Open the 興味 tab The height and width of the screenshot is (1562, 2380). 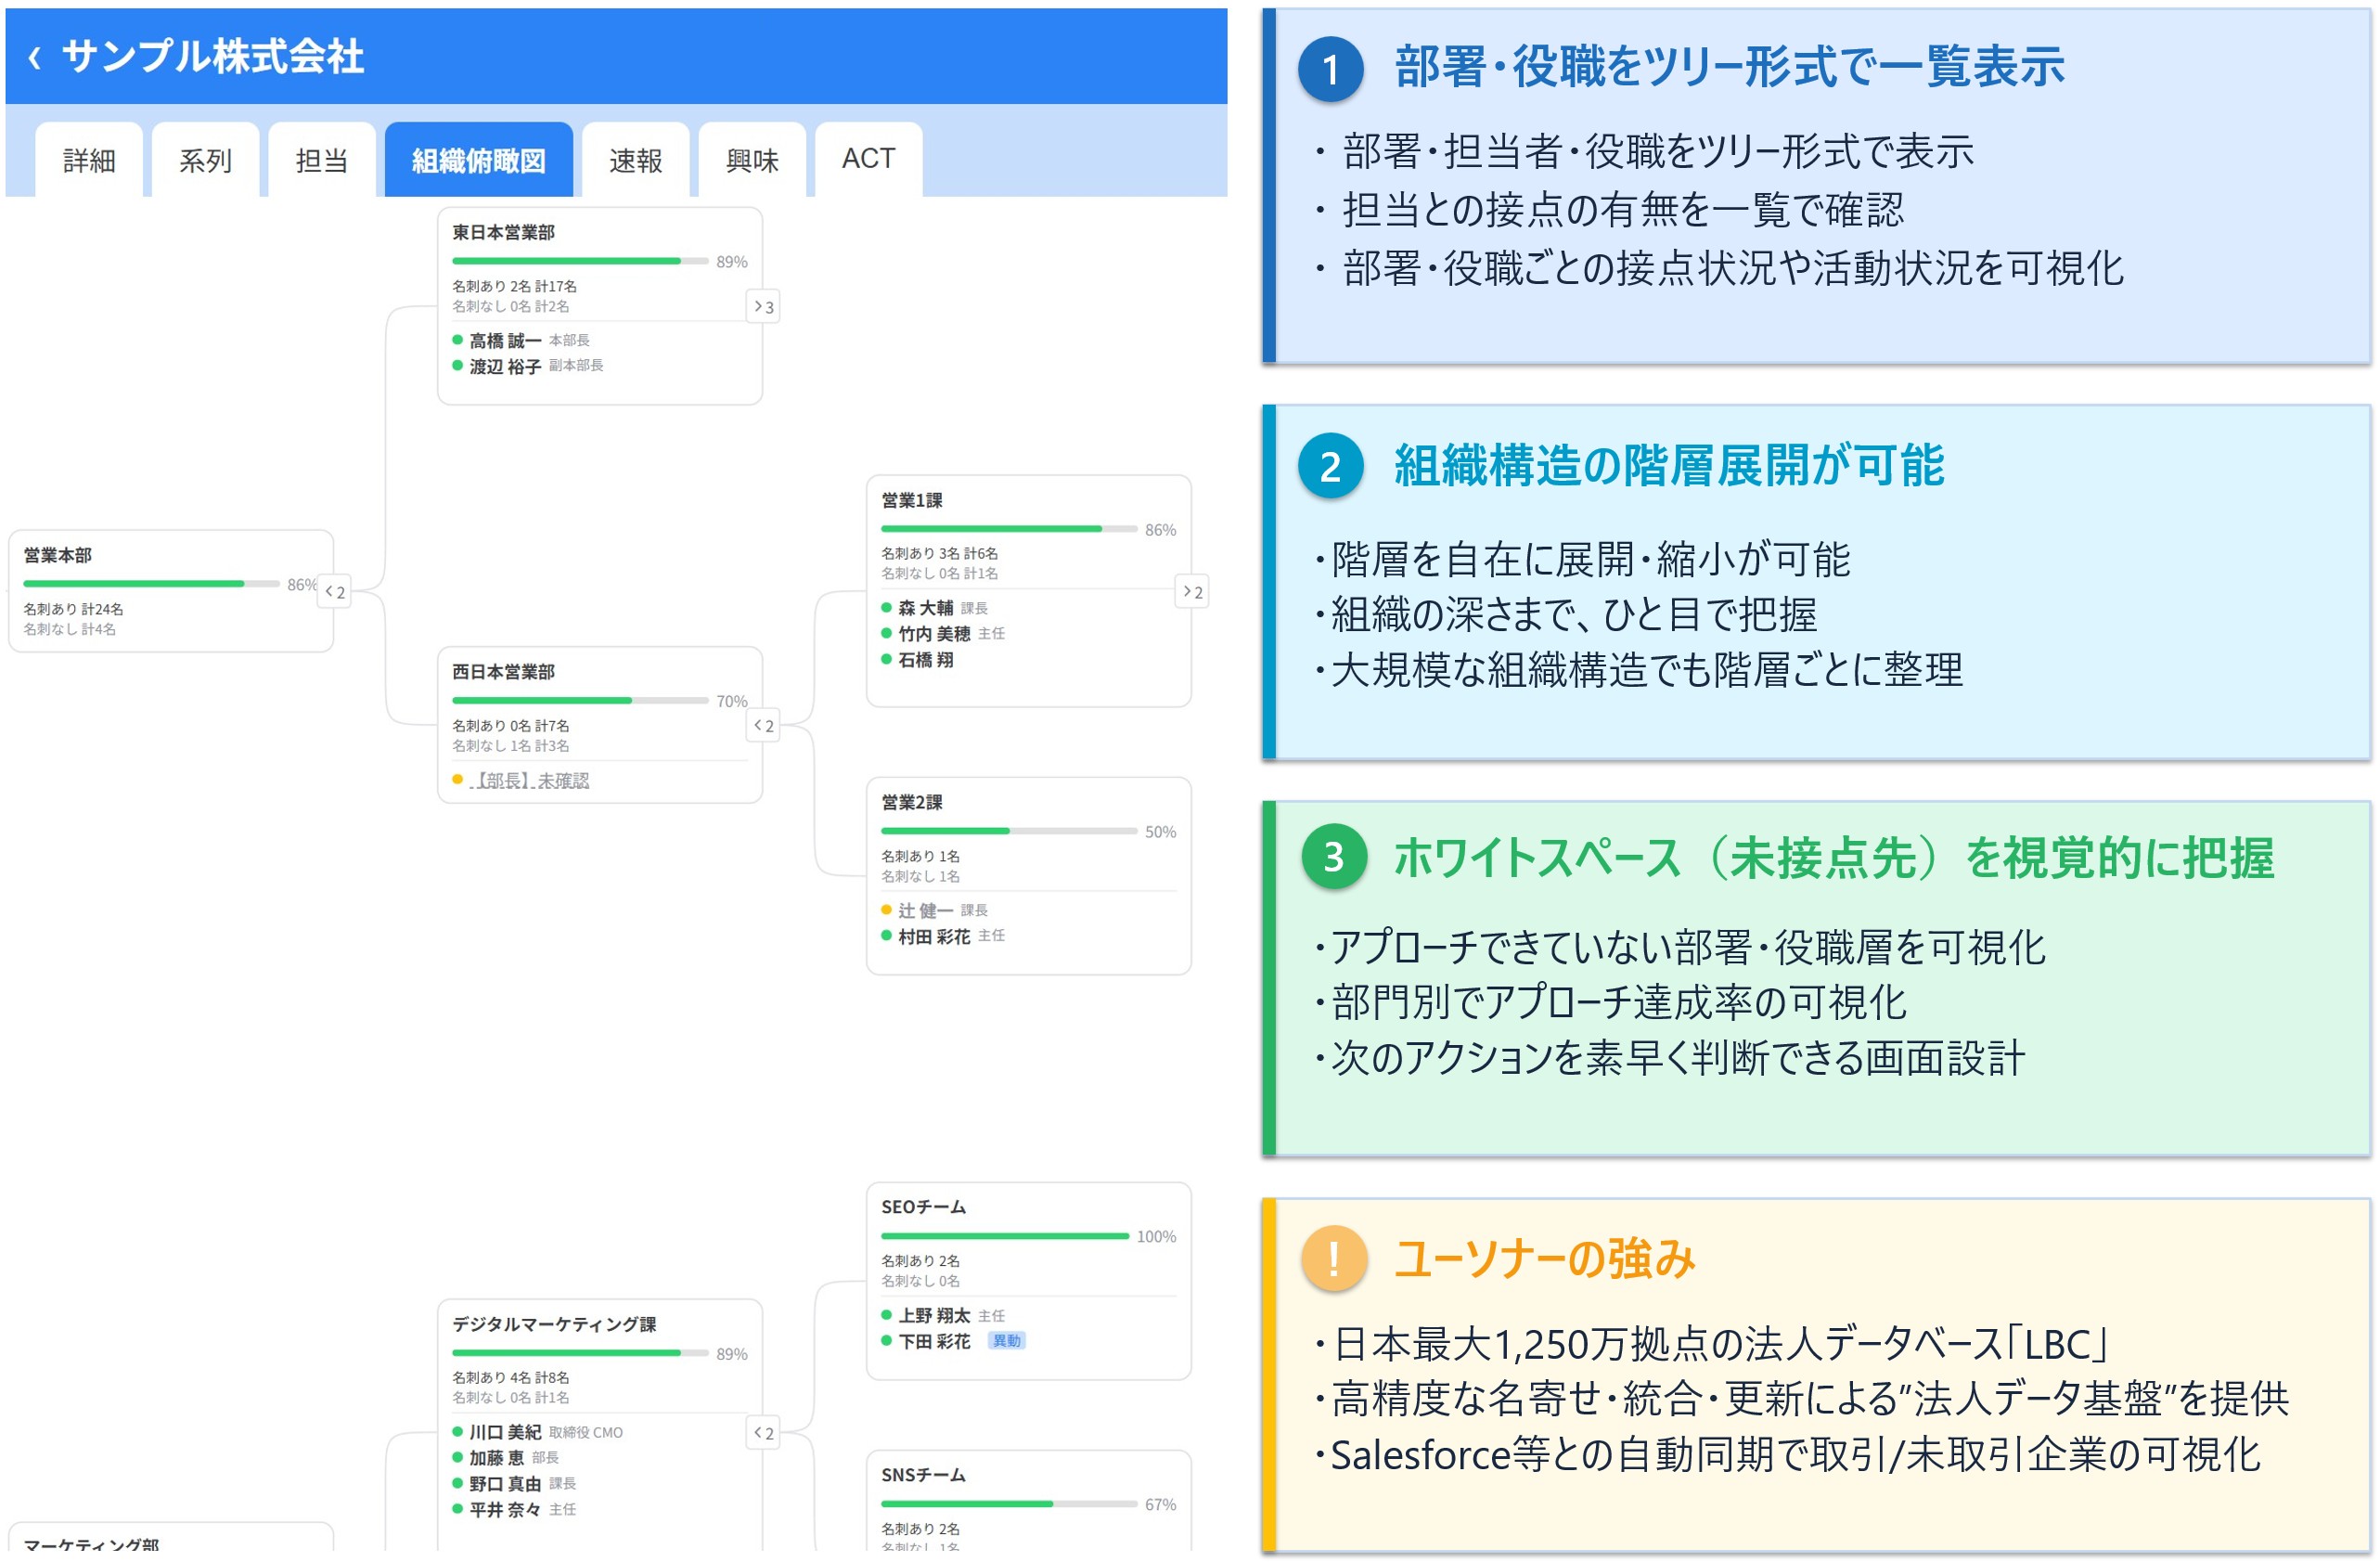point(752,160)
